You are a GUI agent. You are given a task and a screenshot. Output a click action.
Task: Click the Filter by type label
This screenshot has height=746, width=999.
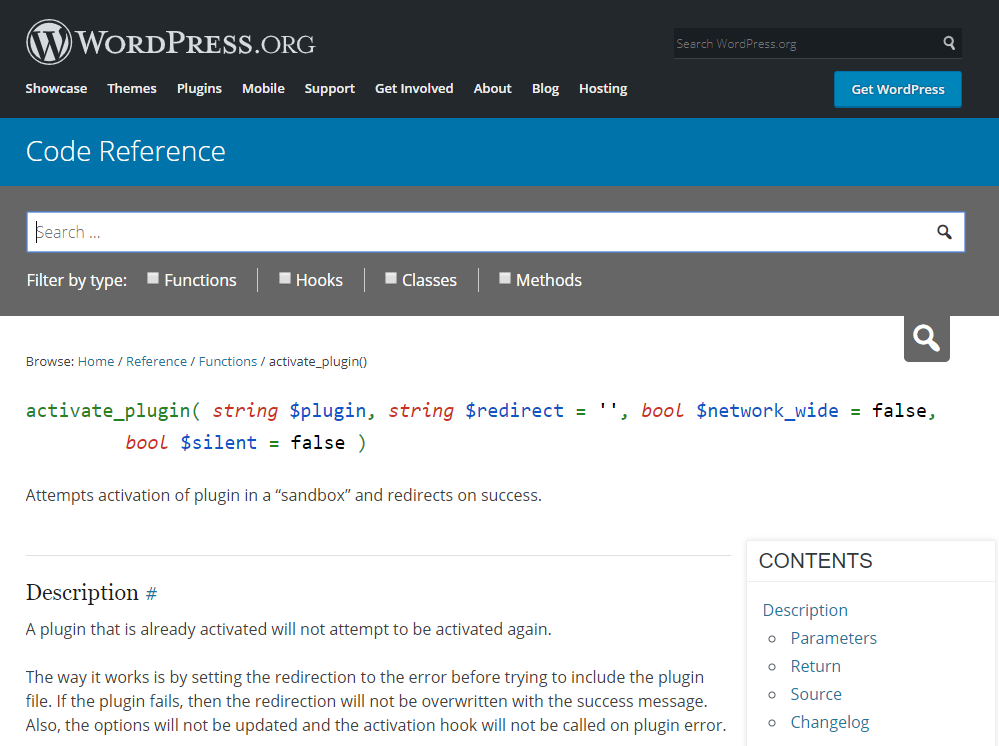[76, 280]
